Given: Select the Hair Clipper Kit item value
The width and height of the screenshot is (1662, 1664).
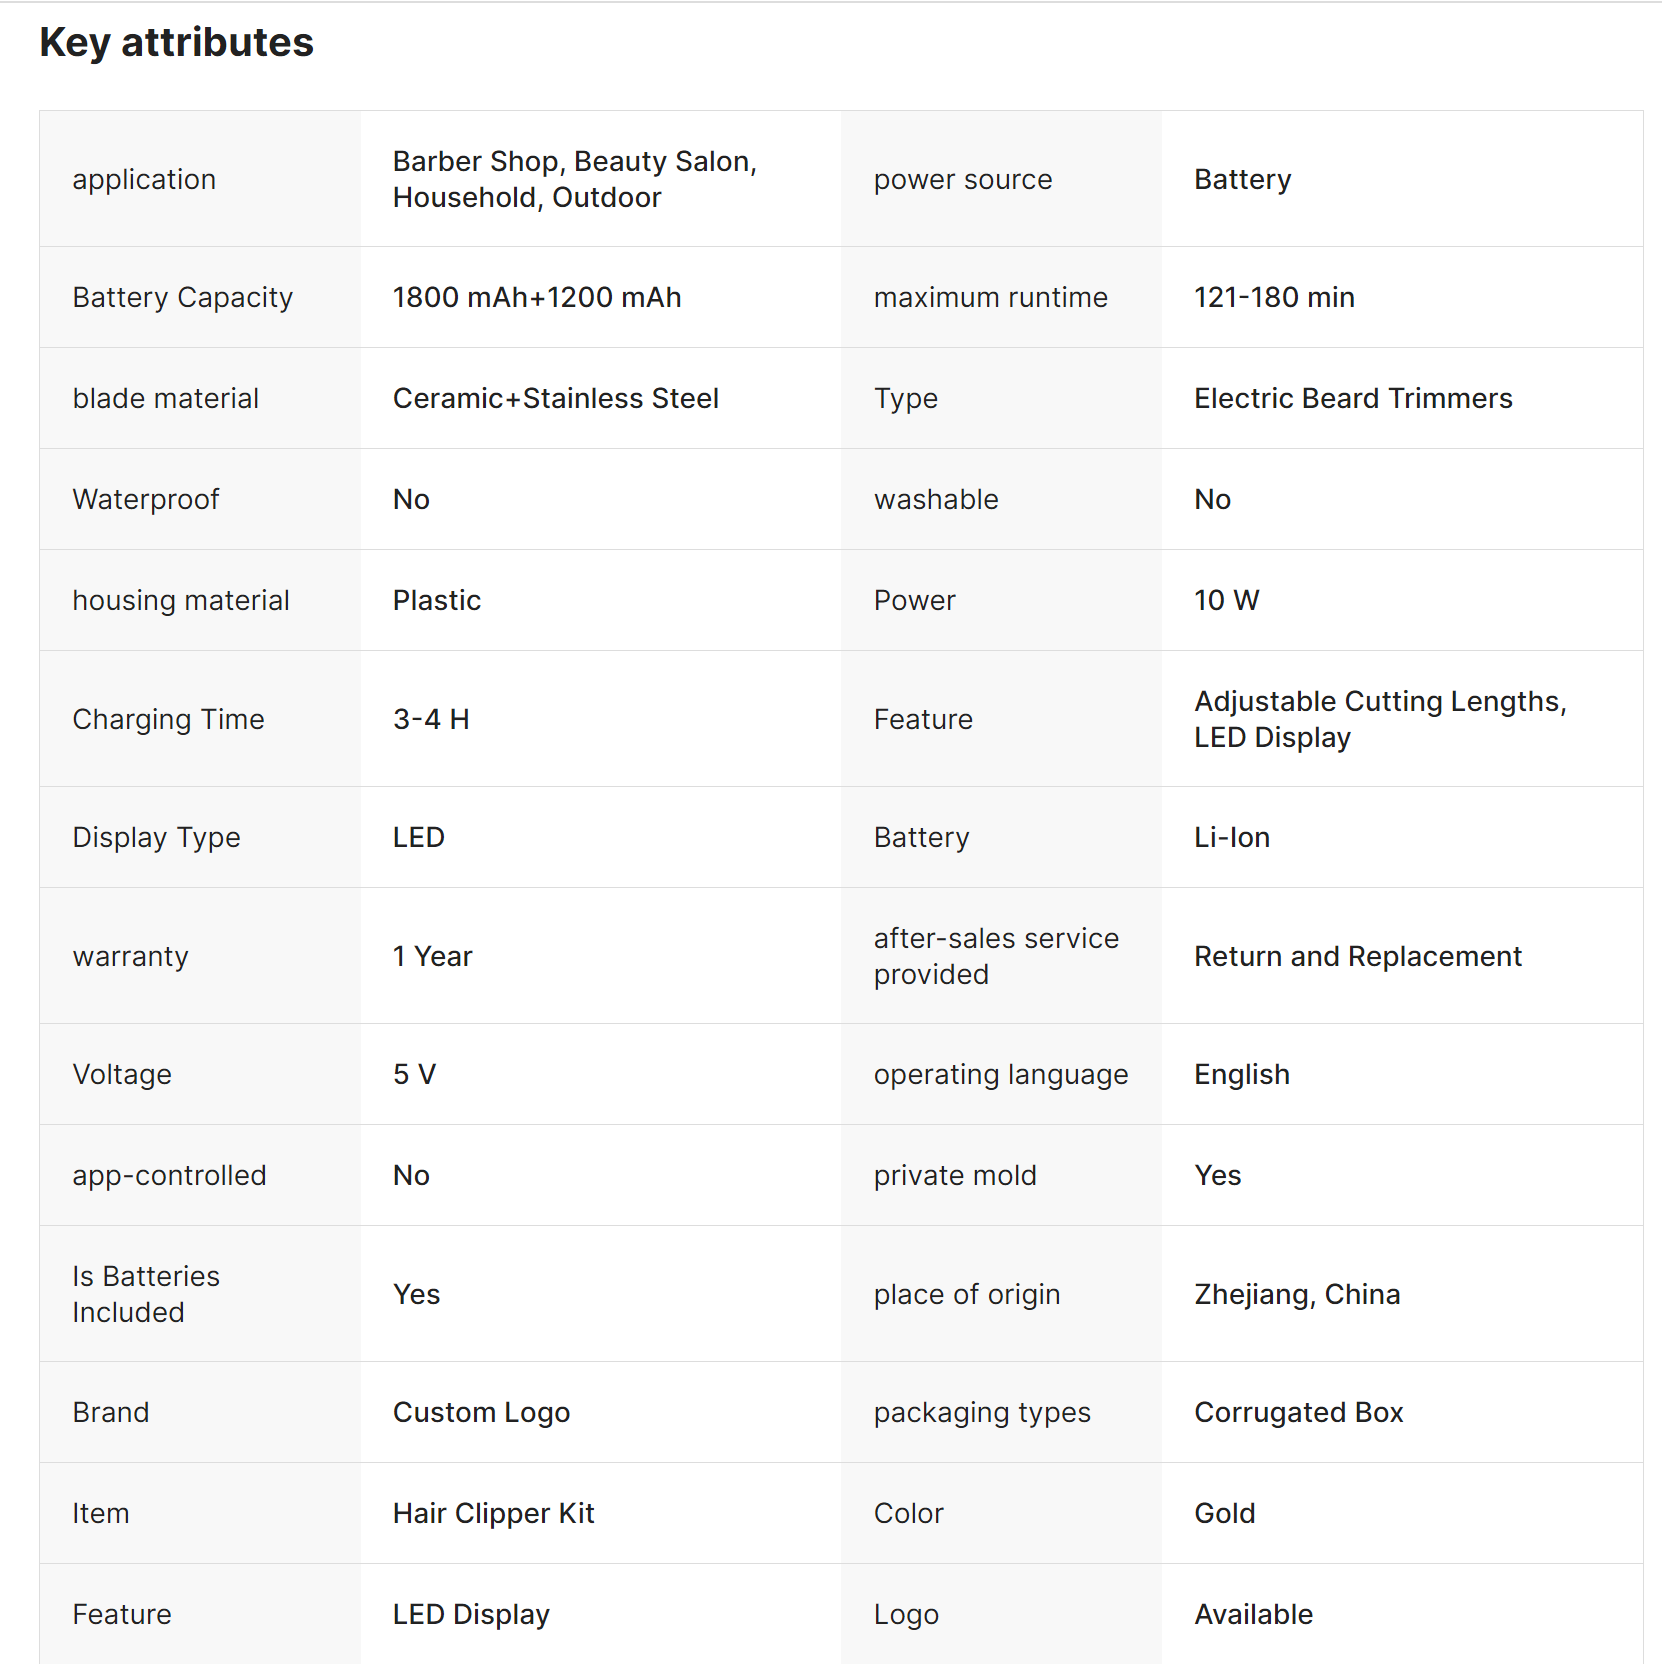Looking at the screenshot, I should click(493, 1513).
